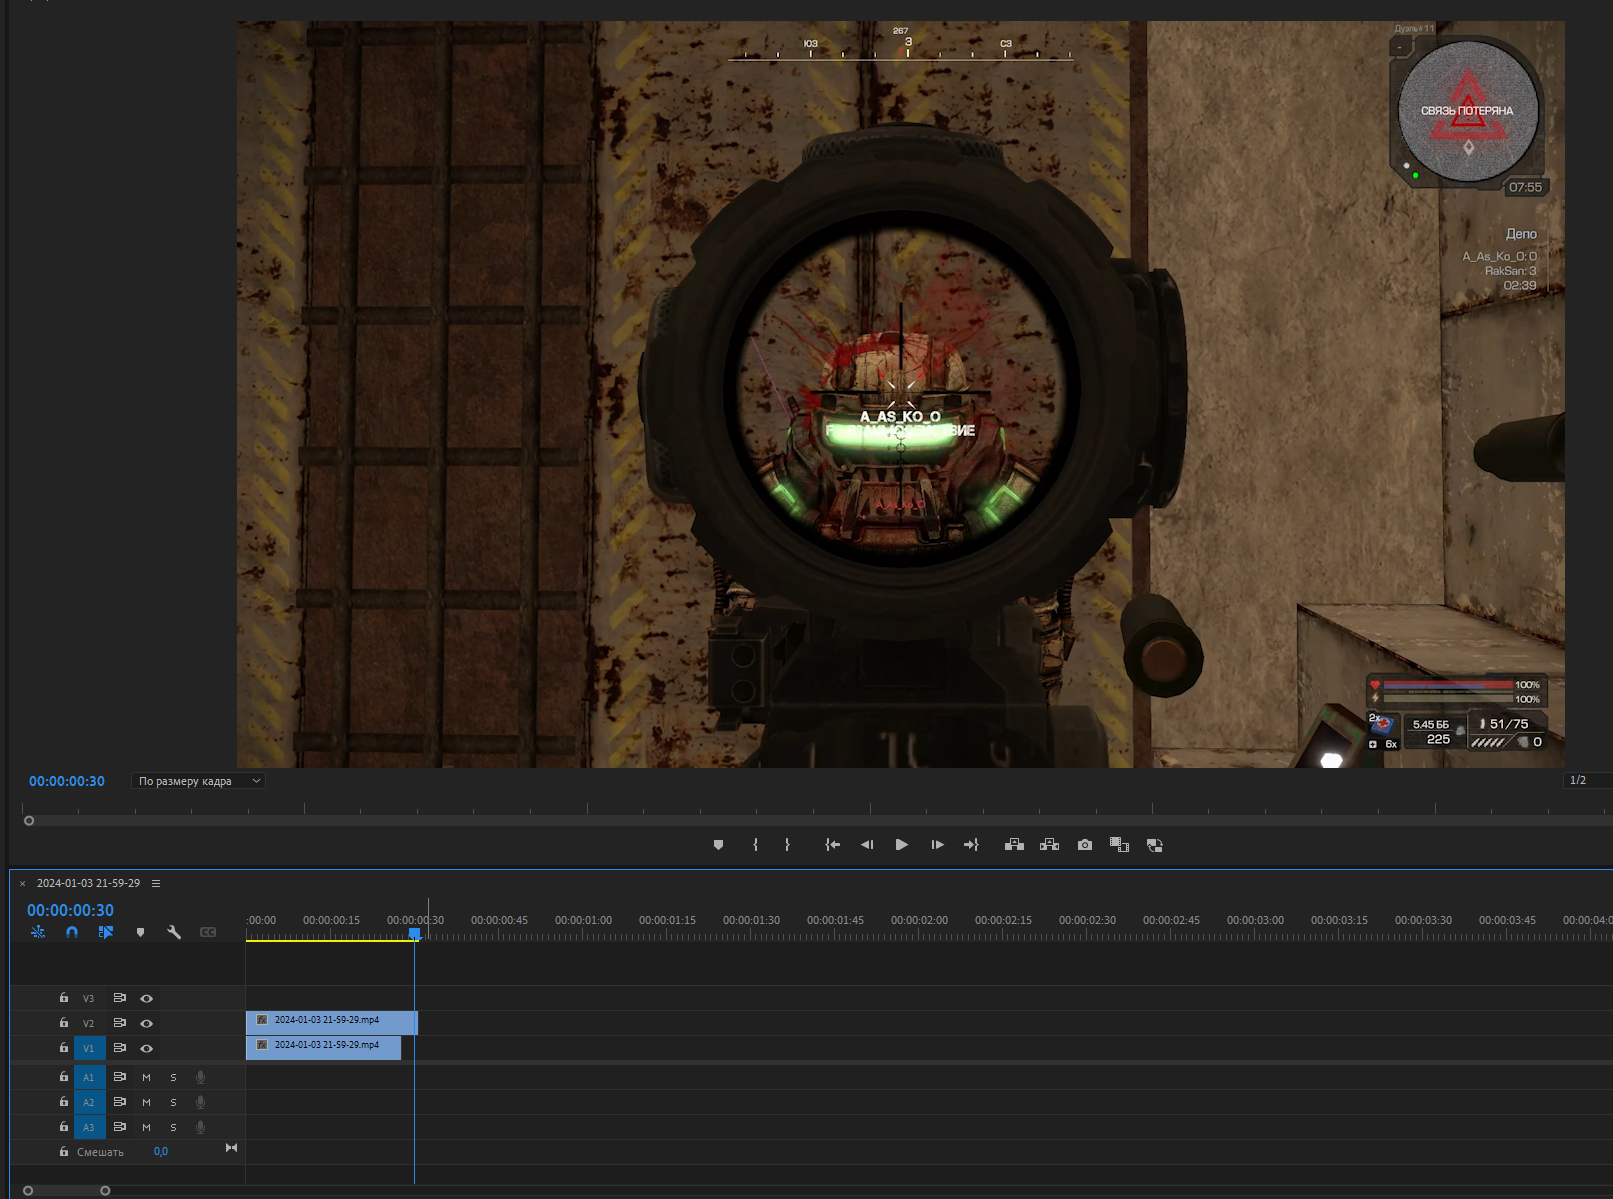The image size is (1613, 1199).
Task: Export frame with camera icon
Action: pos(1085,845)
